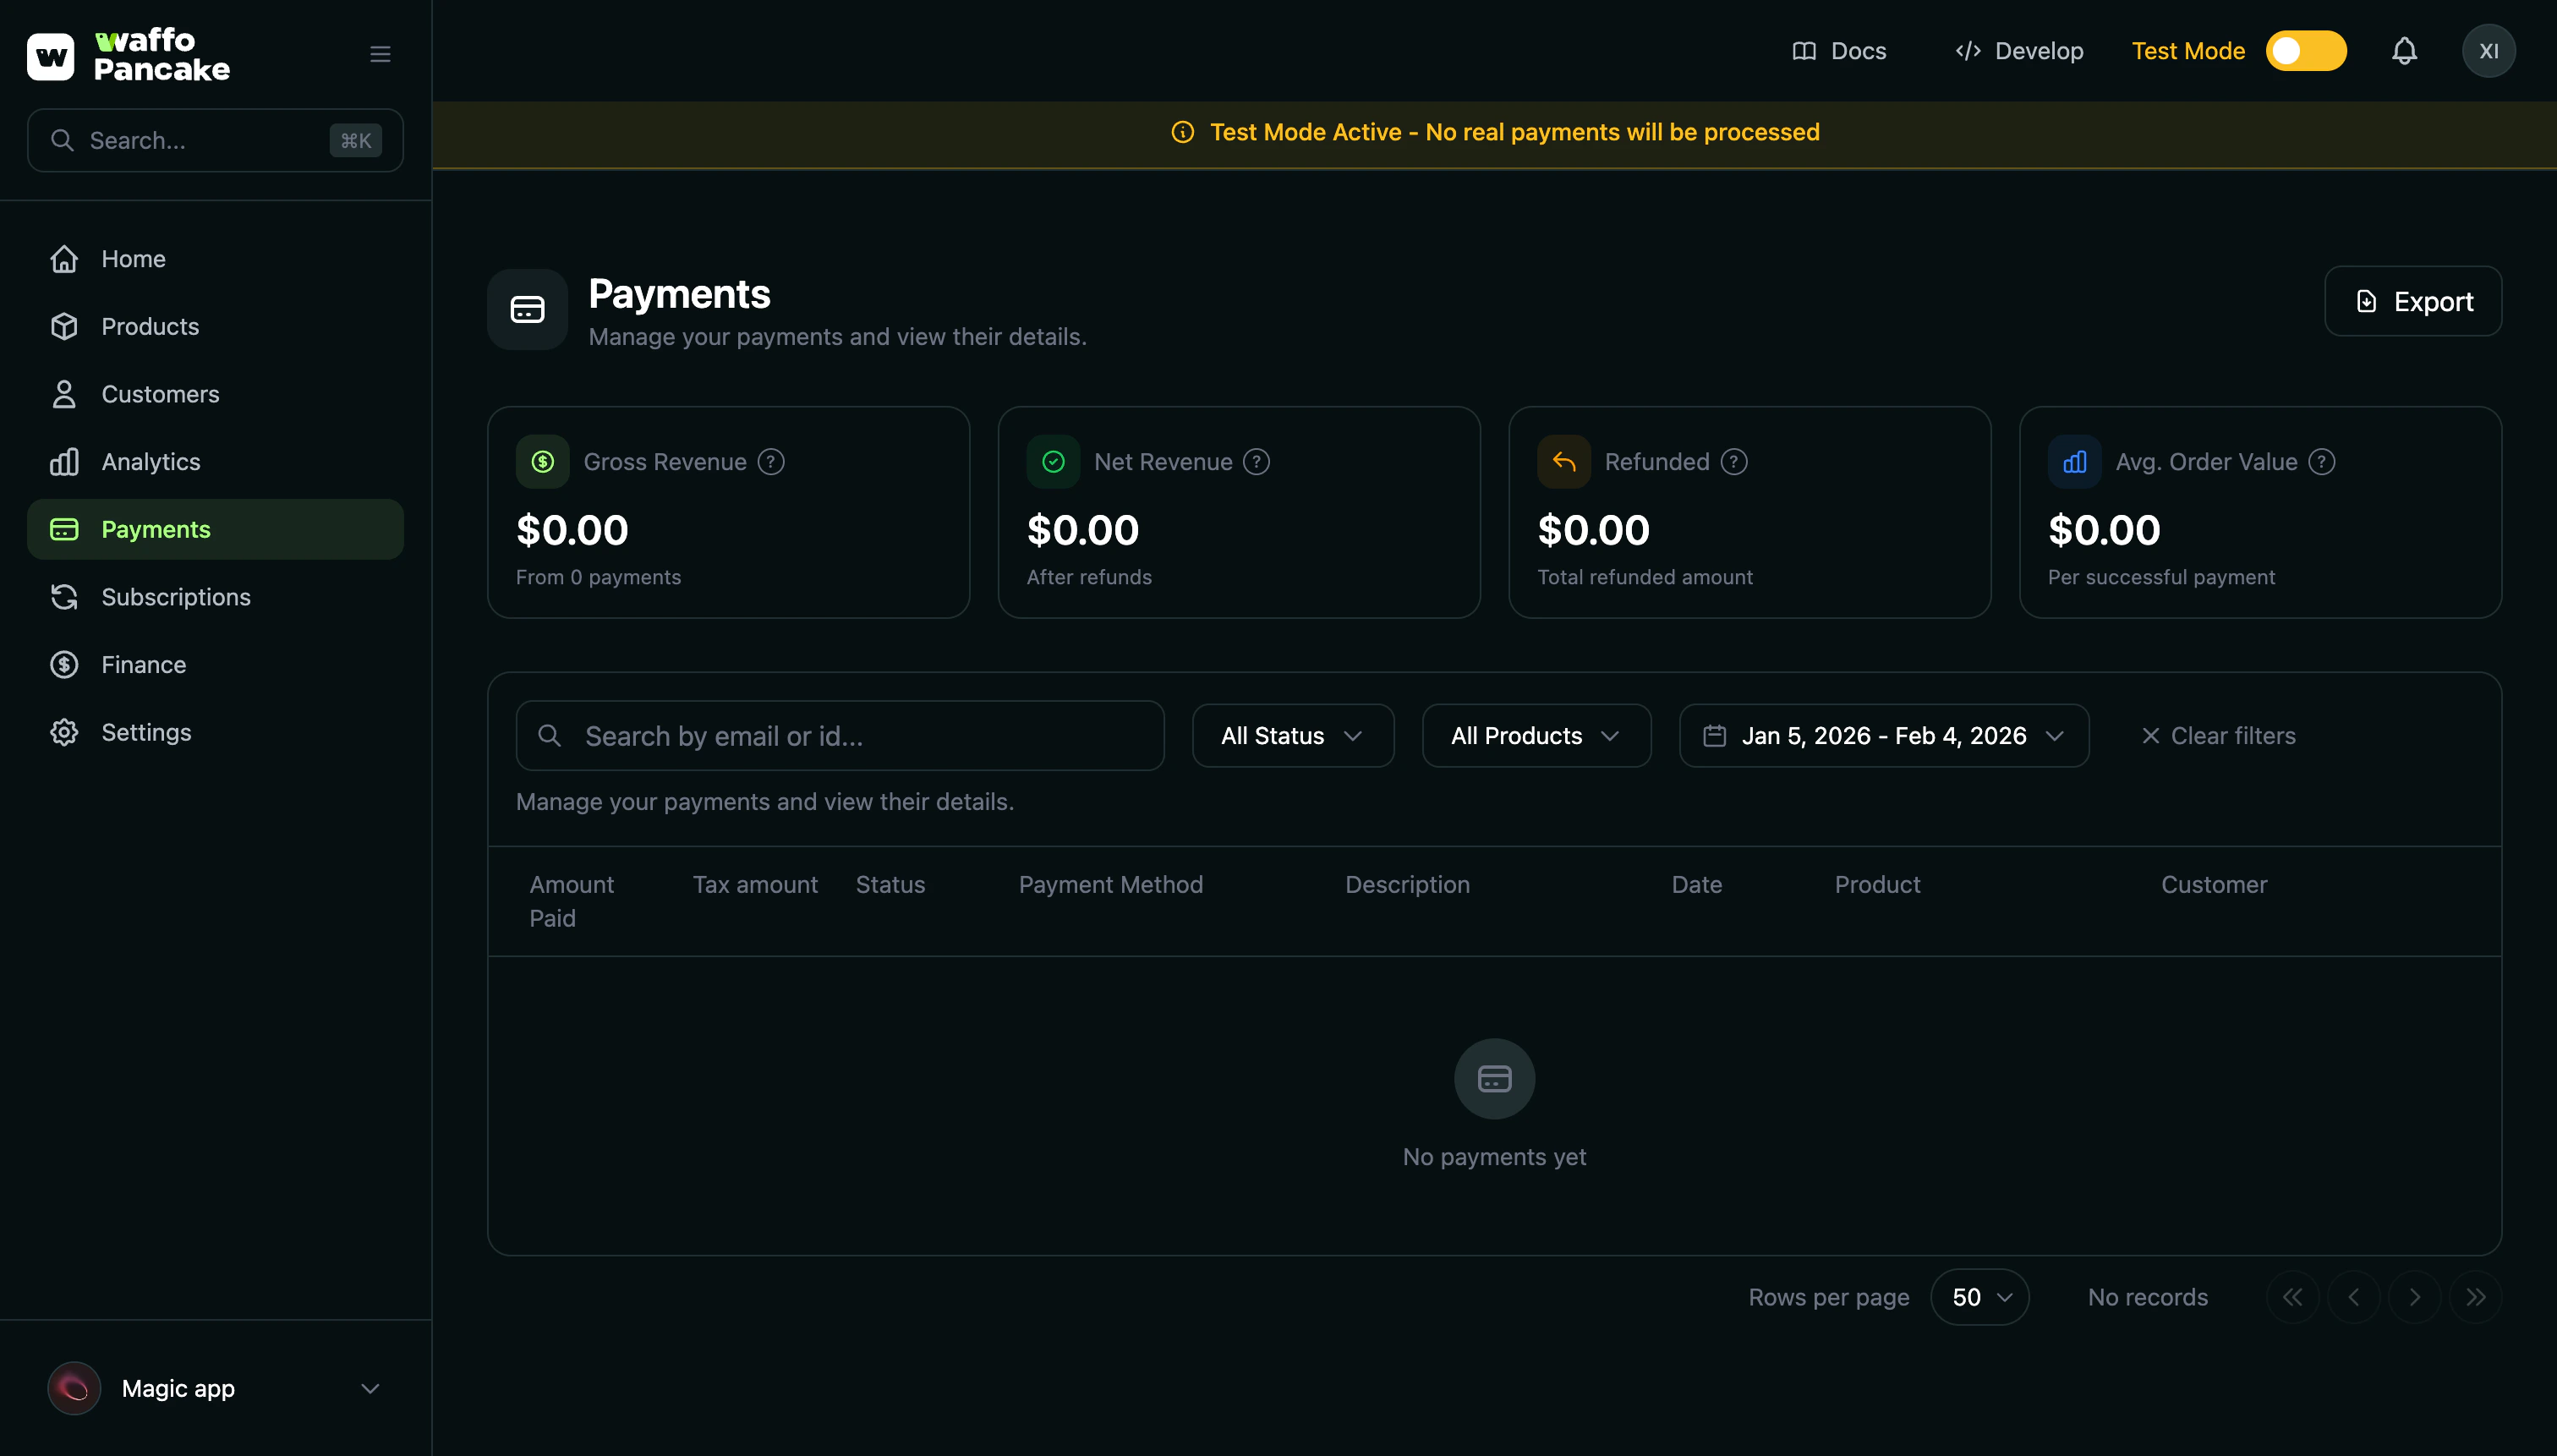The width and height of the screenshot is (2557, 1456).
Task: Click the notifications bell icon
Action: [x=2404, y=50]
